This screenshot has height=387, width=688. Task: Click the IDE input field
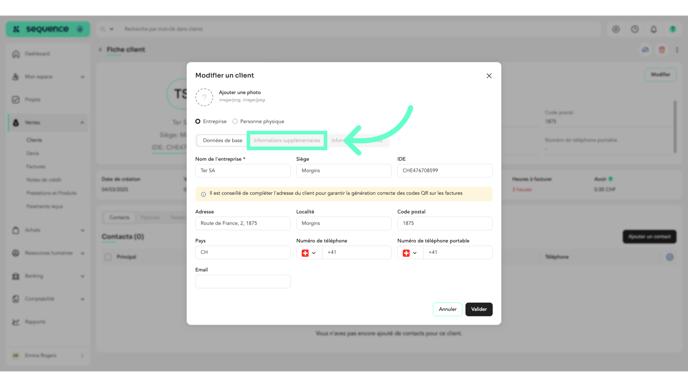click(444, 171)
